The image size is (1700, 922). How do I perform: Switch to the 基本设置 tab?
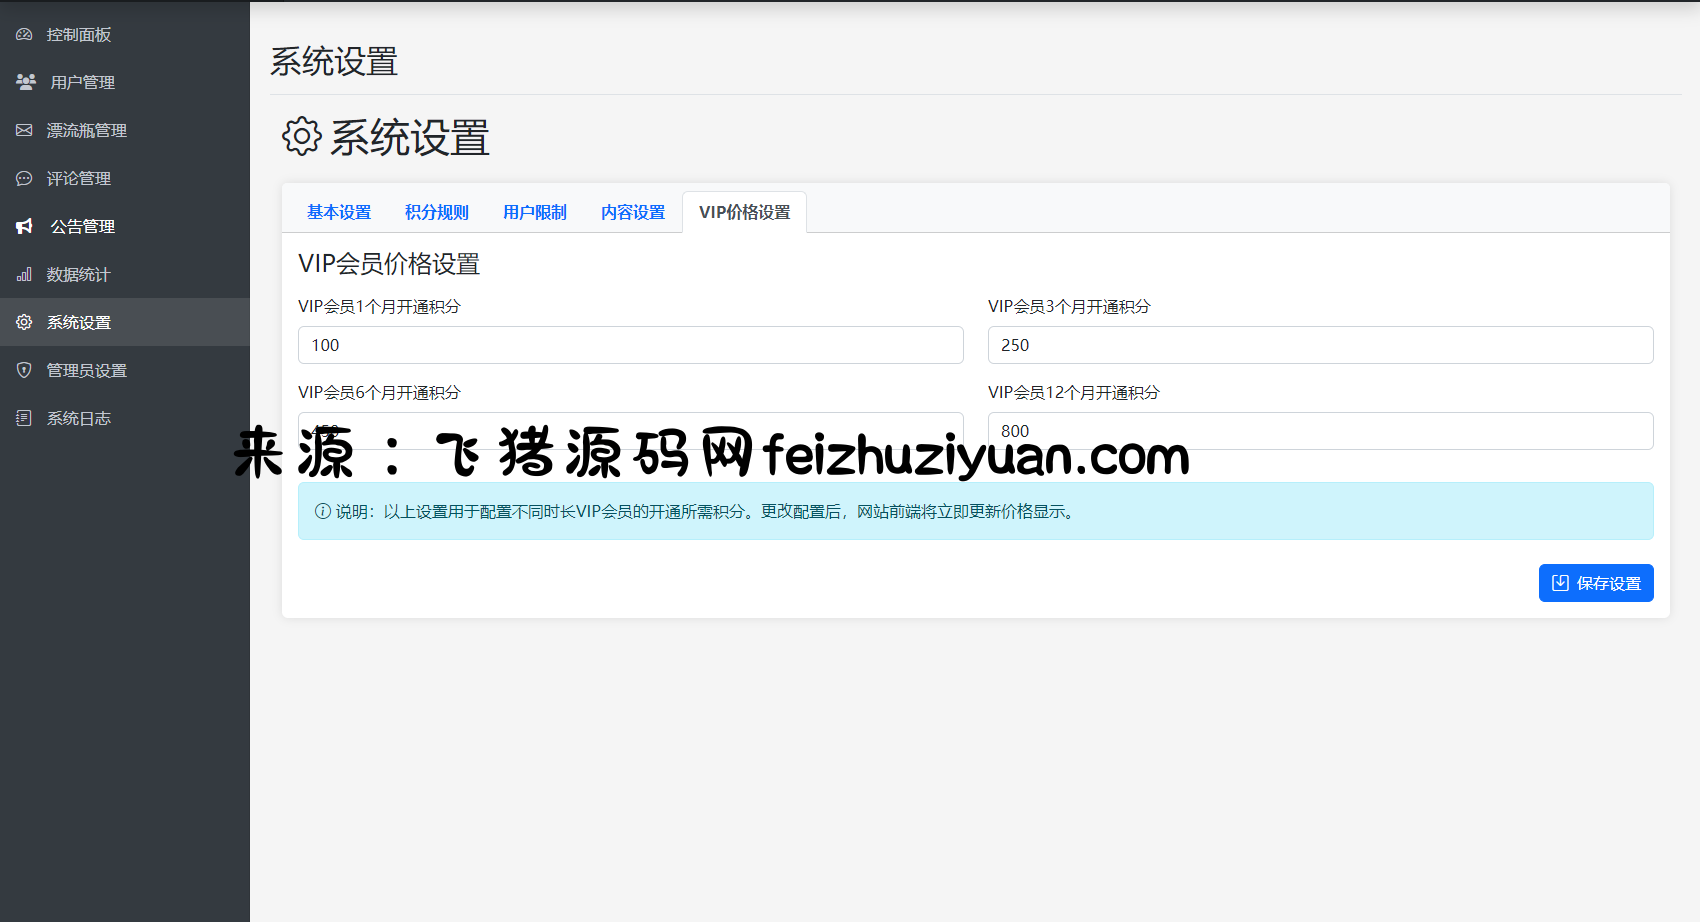pos(339,212)
